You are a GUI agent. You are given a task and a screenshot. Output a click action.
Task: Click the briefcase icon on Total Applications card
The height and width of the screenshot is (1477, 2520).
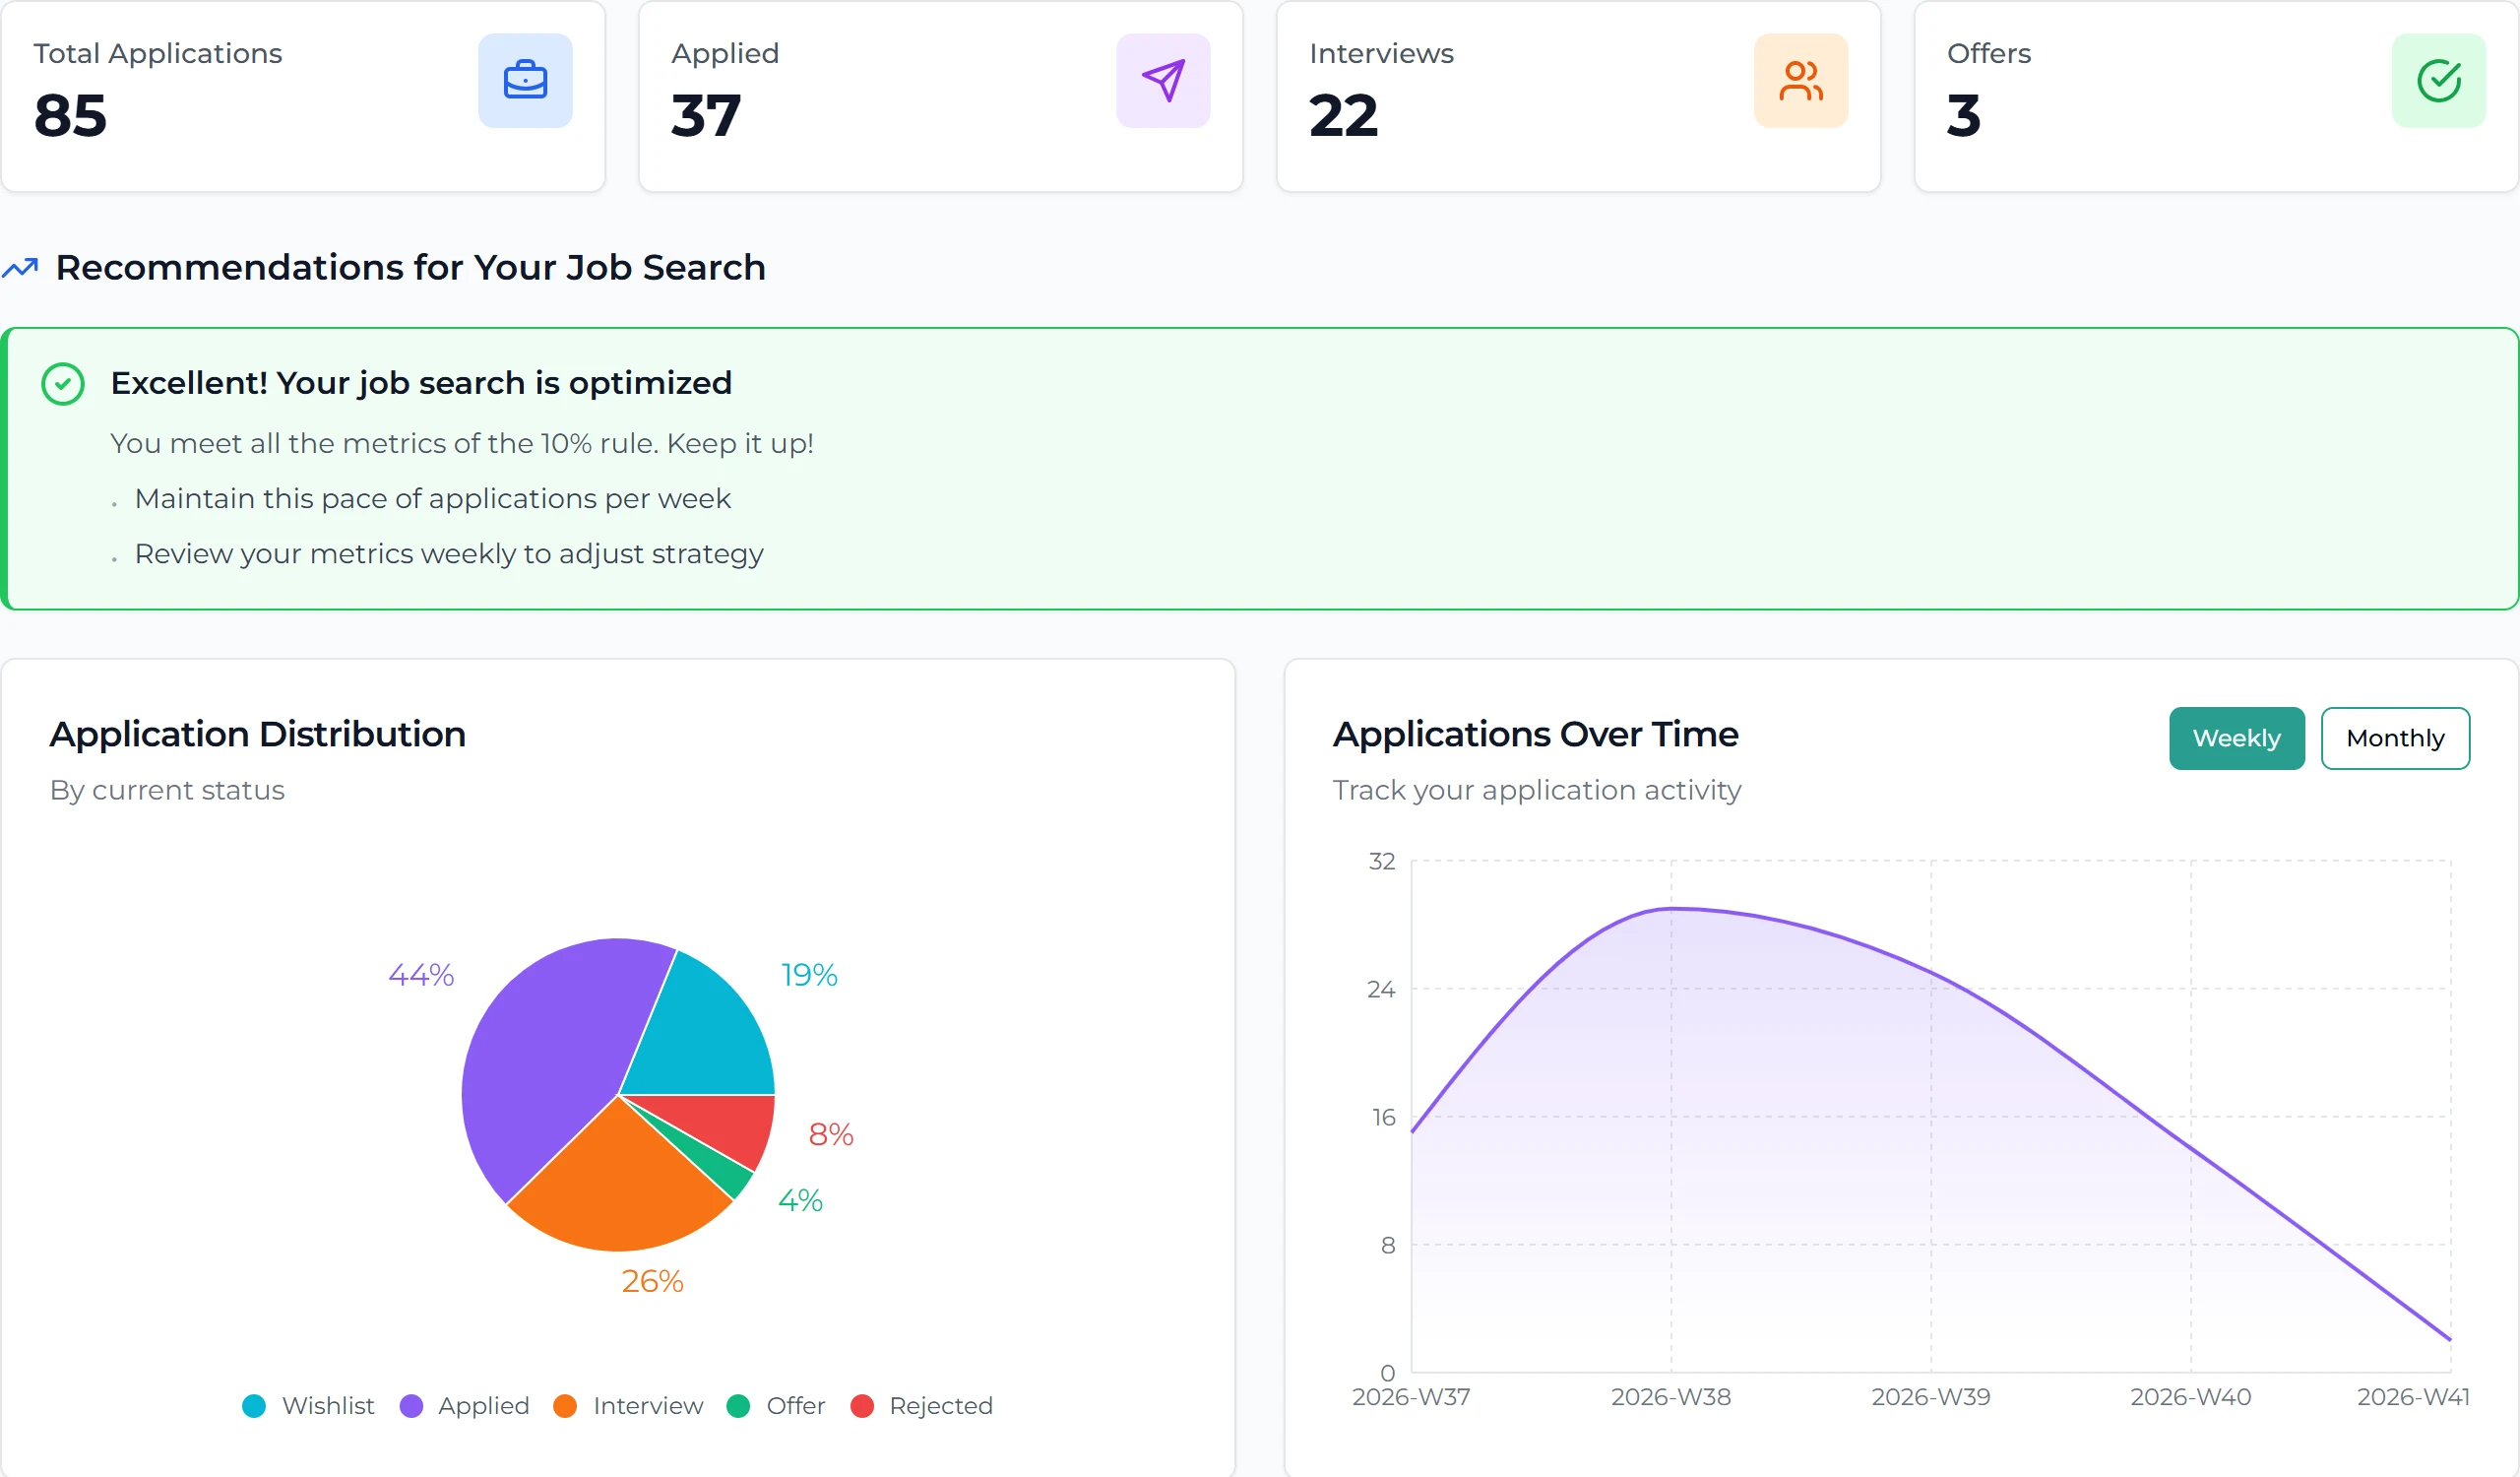pyautogui.click(x=525, y=80)
